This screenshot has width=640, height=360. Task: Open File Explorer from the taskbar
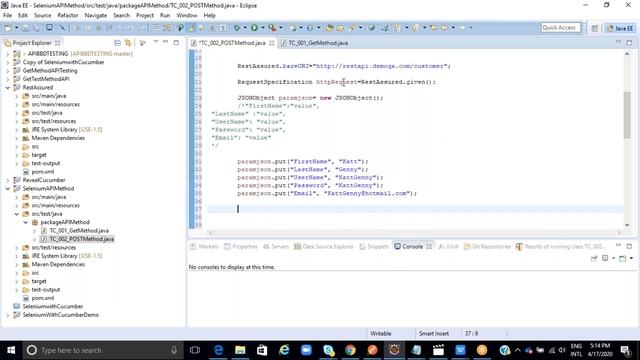coord(240,350)
